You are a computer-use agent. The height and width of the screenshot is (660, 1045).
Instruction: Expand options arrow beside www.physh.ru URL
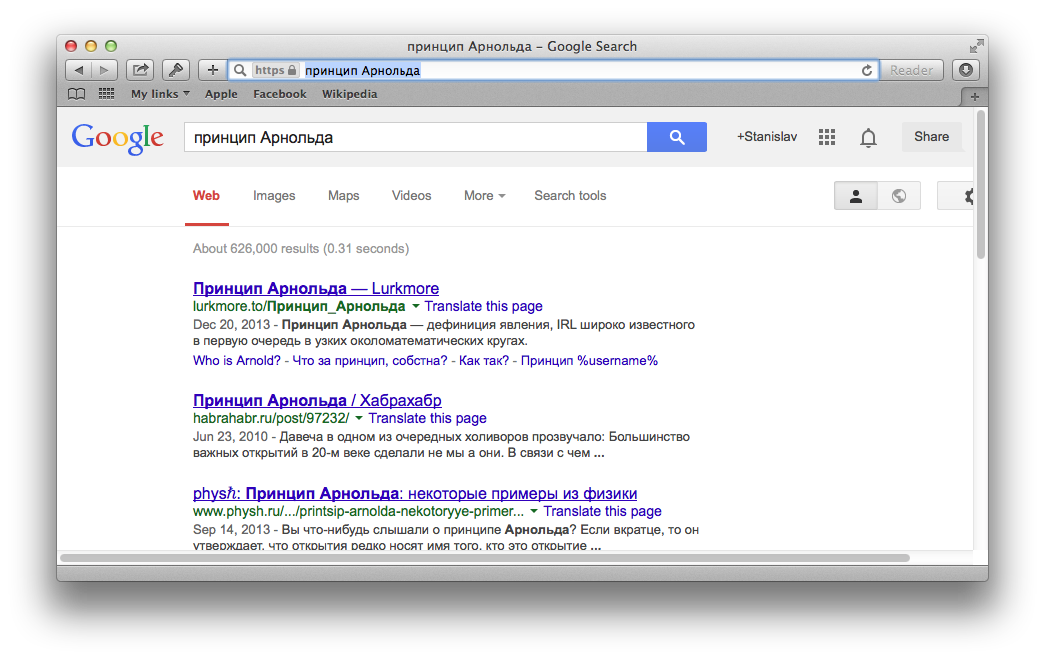tap(534, 511)
